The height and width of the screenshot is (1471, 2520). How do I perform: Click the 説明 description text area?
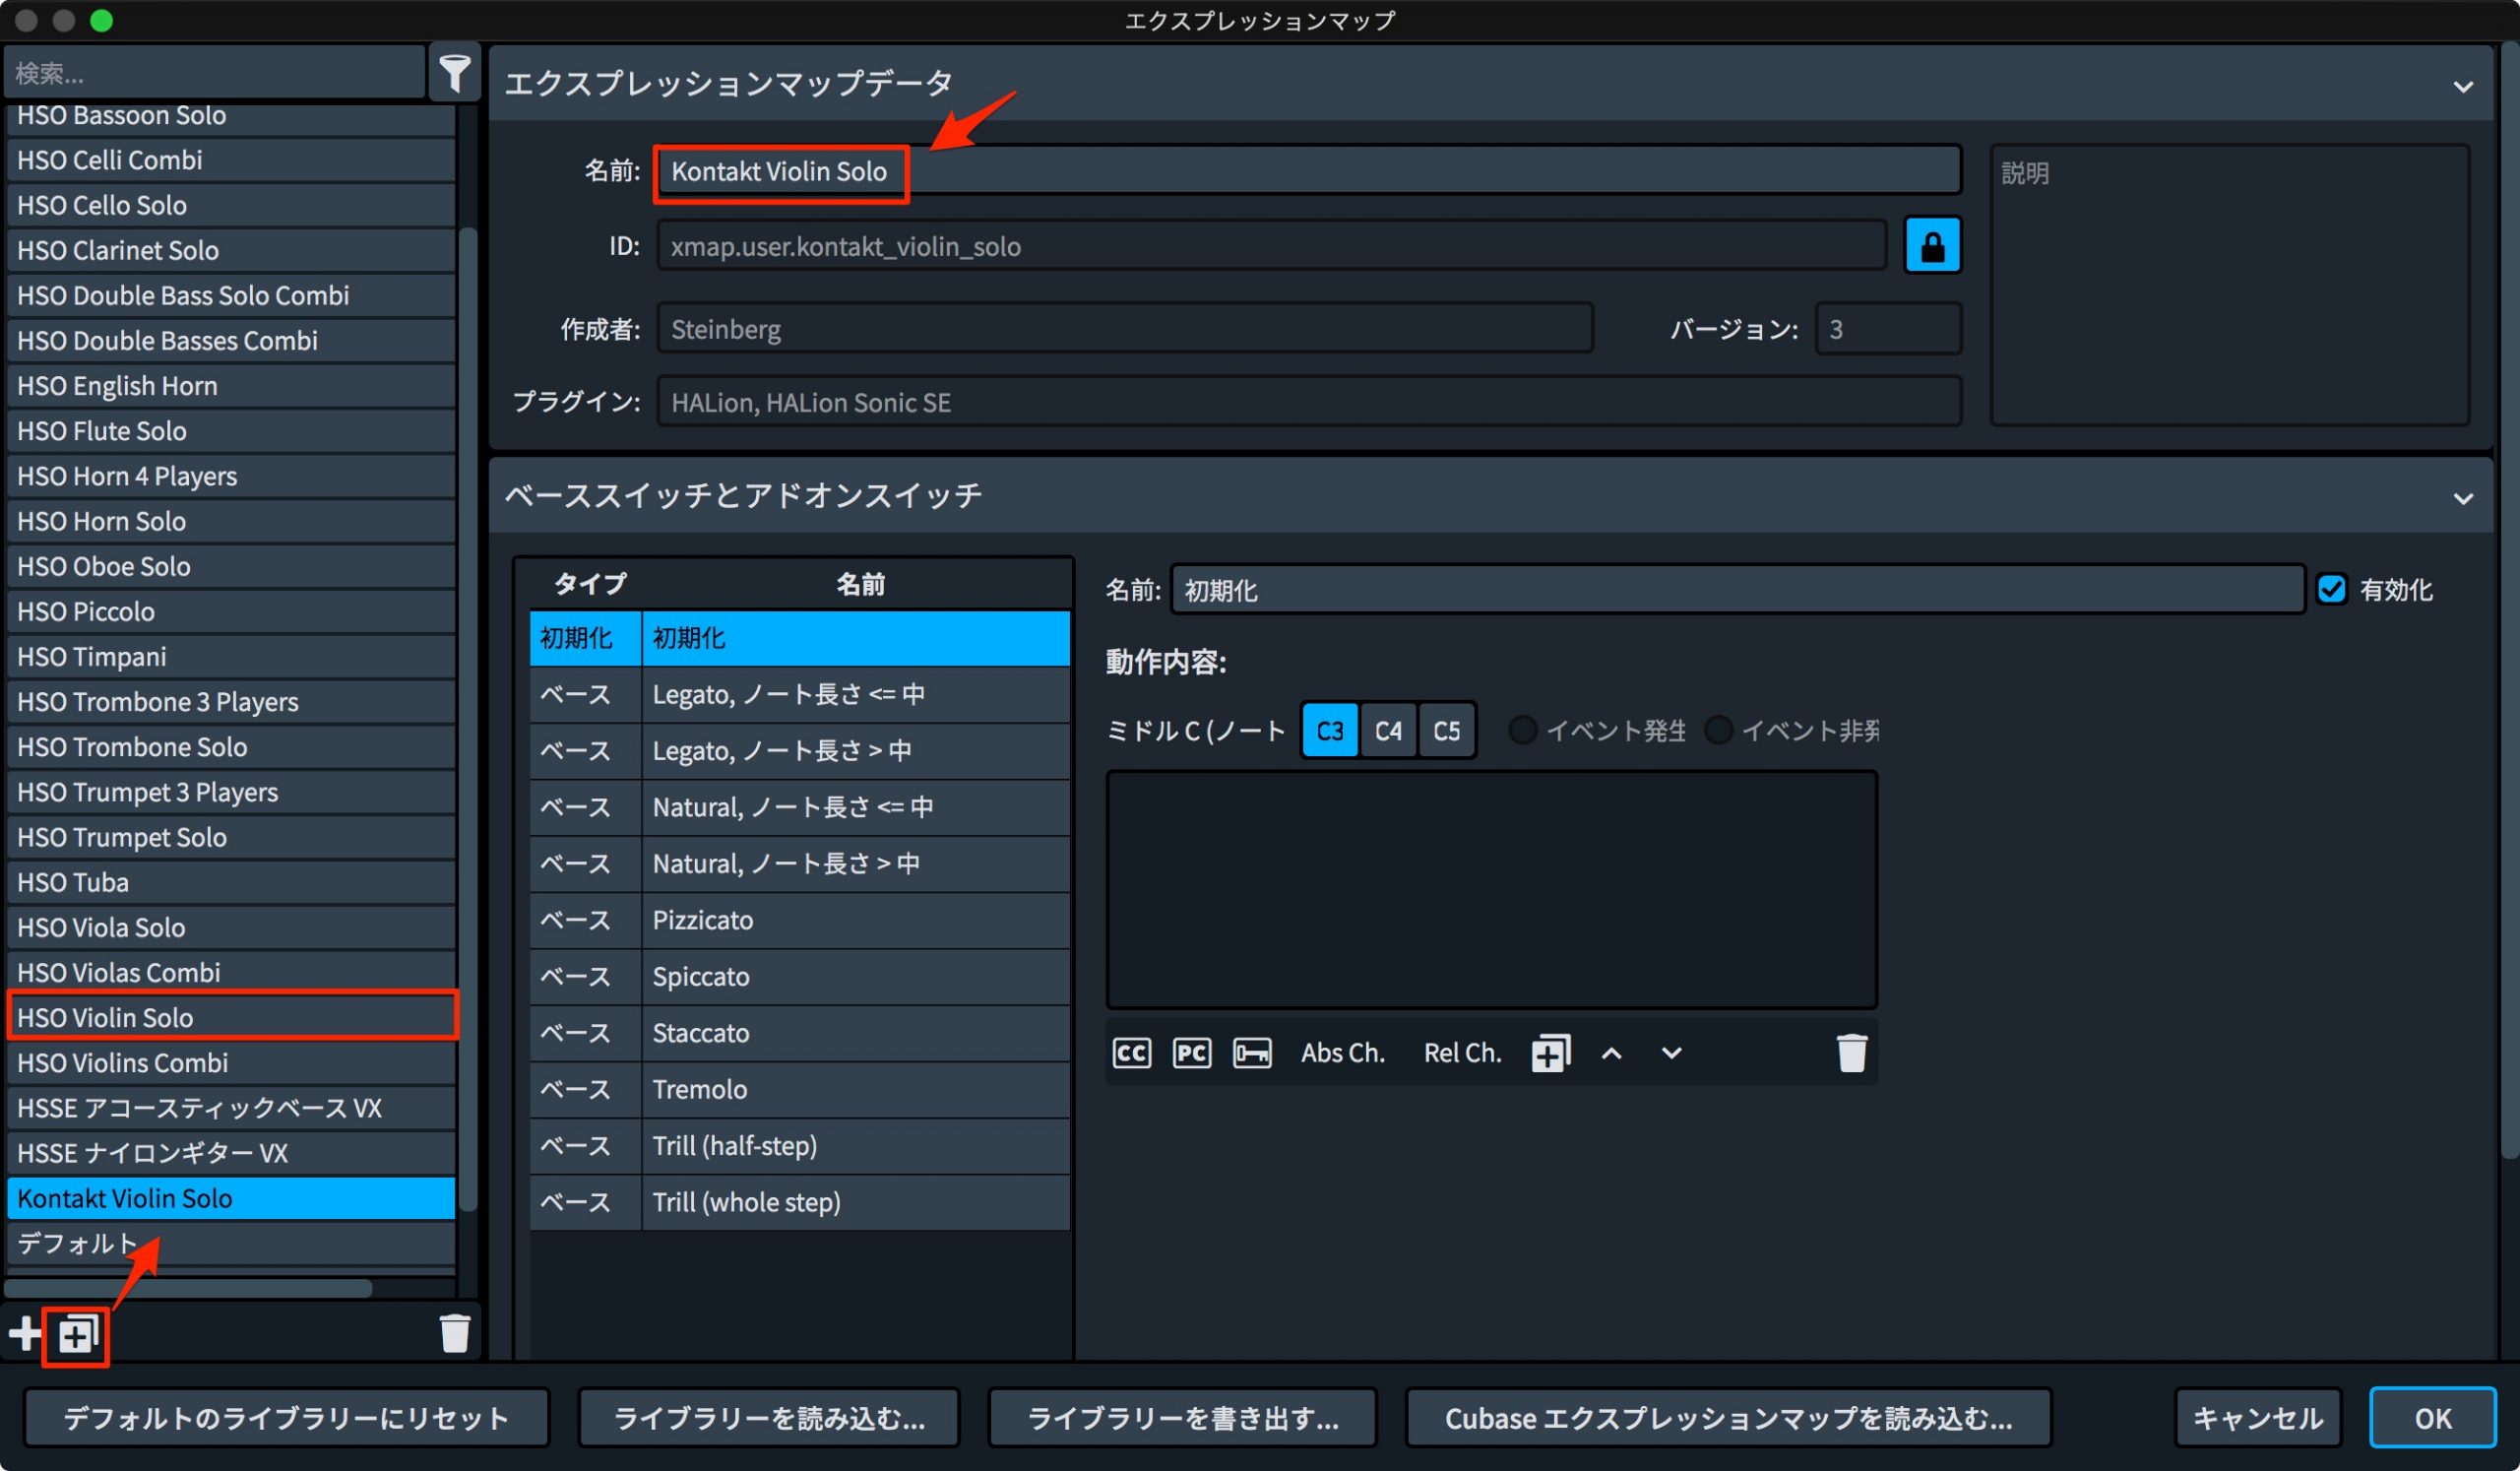click(x=2229, y=285)
